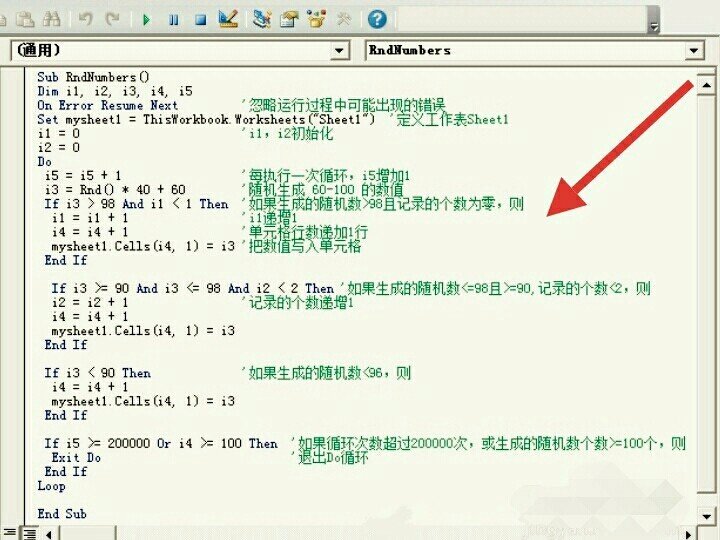Toggle Design Mode icon
Viewport: 720px width, 540px height.
click(227, 18)
